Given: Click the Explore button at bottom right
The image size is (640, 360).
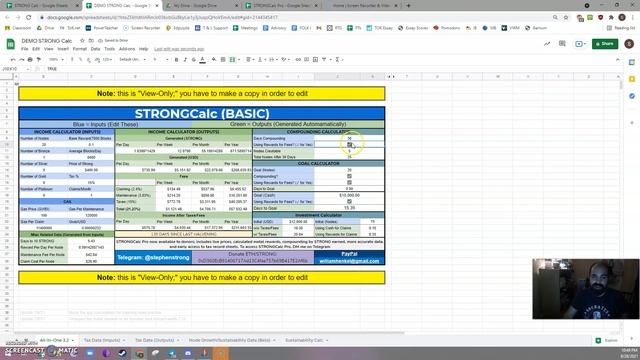Looking at the screenshot, I should [x=607, y=340].
